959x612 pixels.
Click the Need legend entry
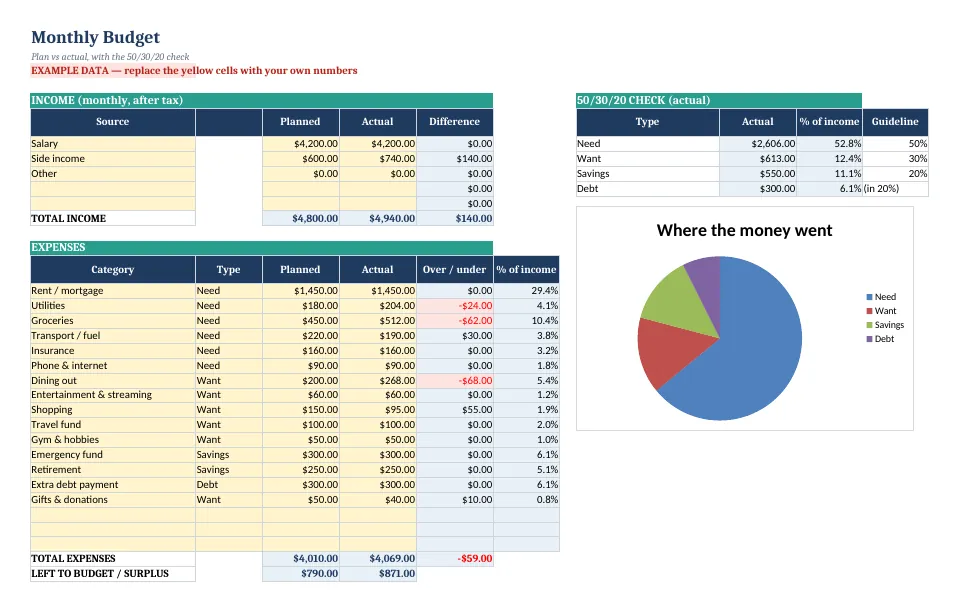881,297
